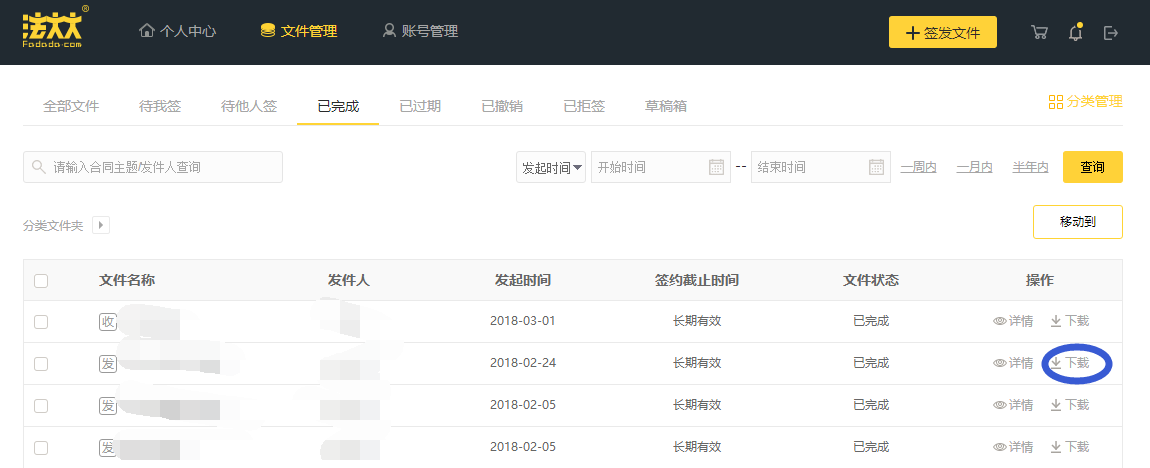Open the 发起时间 dropdown
This screenshot has height=468, width=1150.
click(x=551, y=167)
